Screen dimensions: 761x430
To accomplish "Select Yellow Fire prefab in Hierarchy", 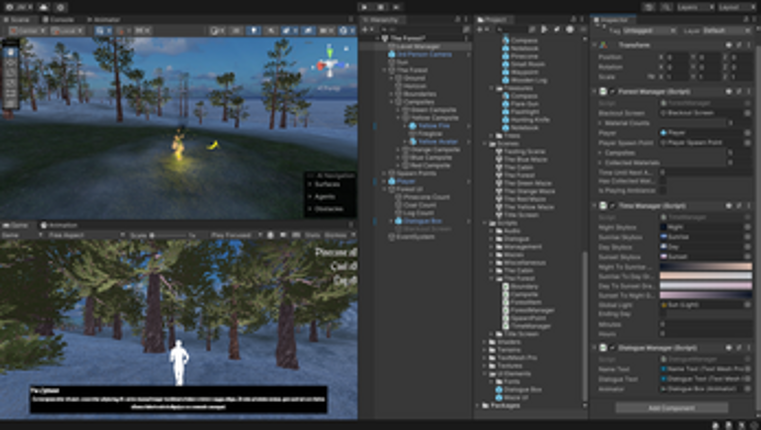I will point(430,126).
